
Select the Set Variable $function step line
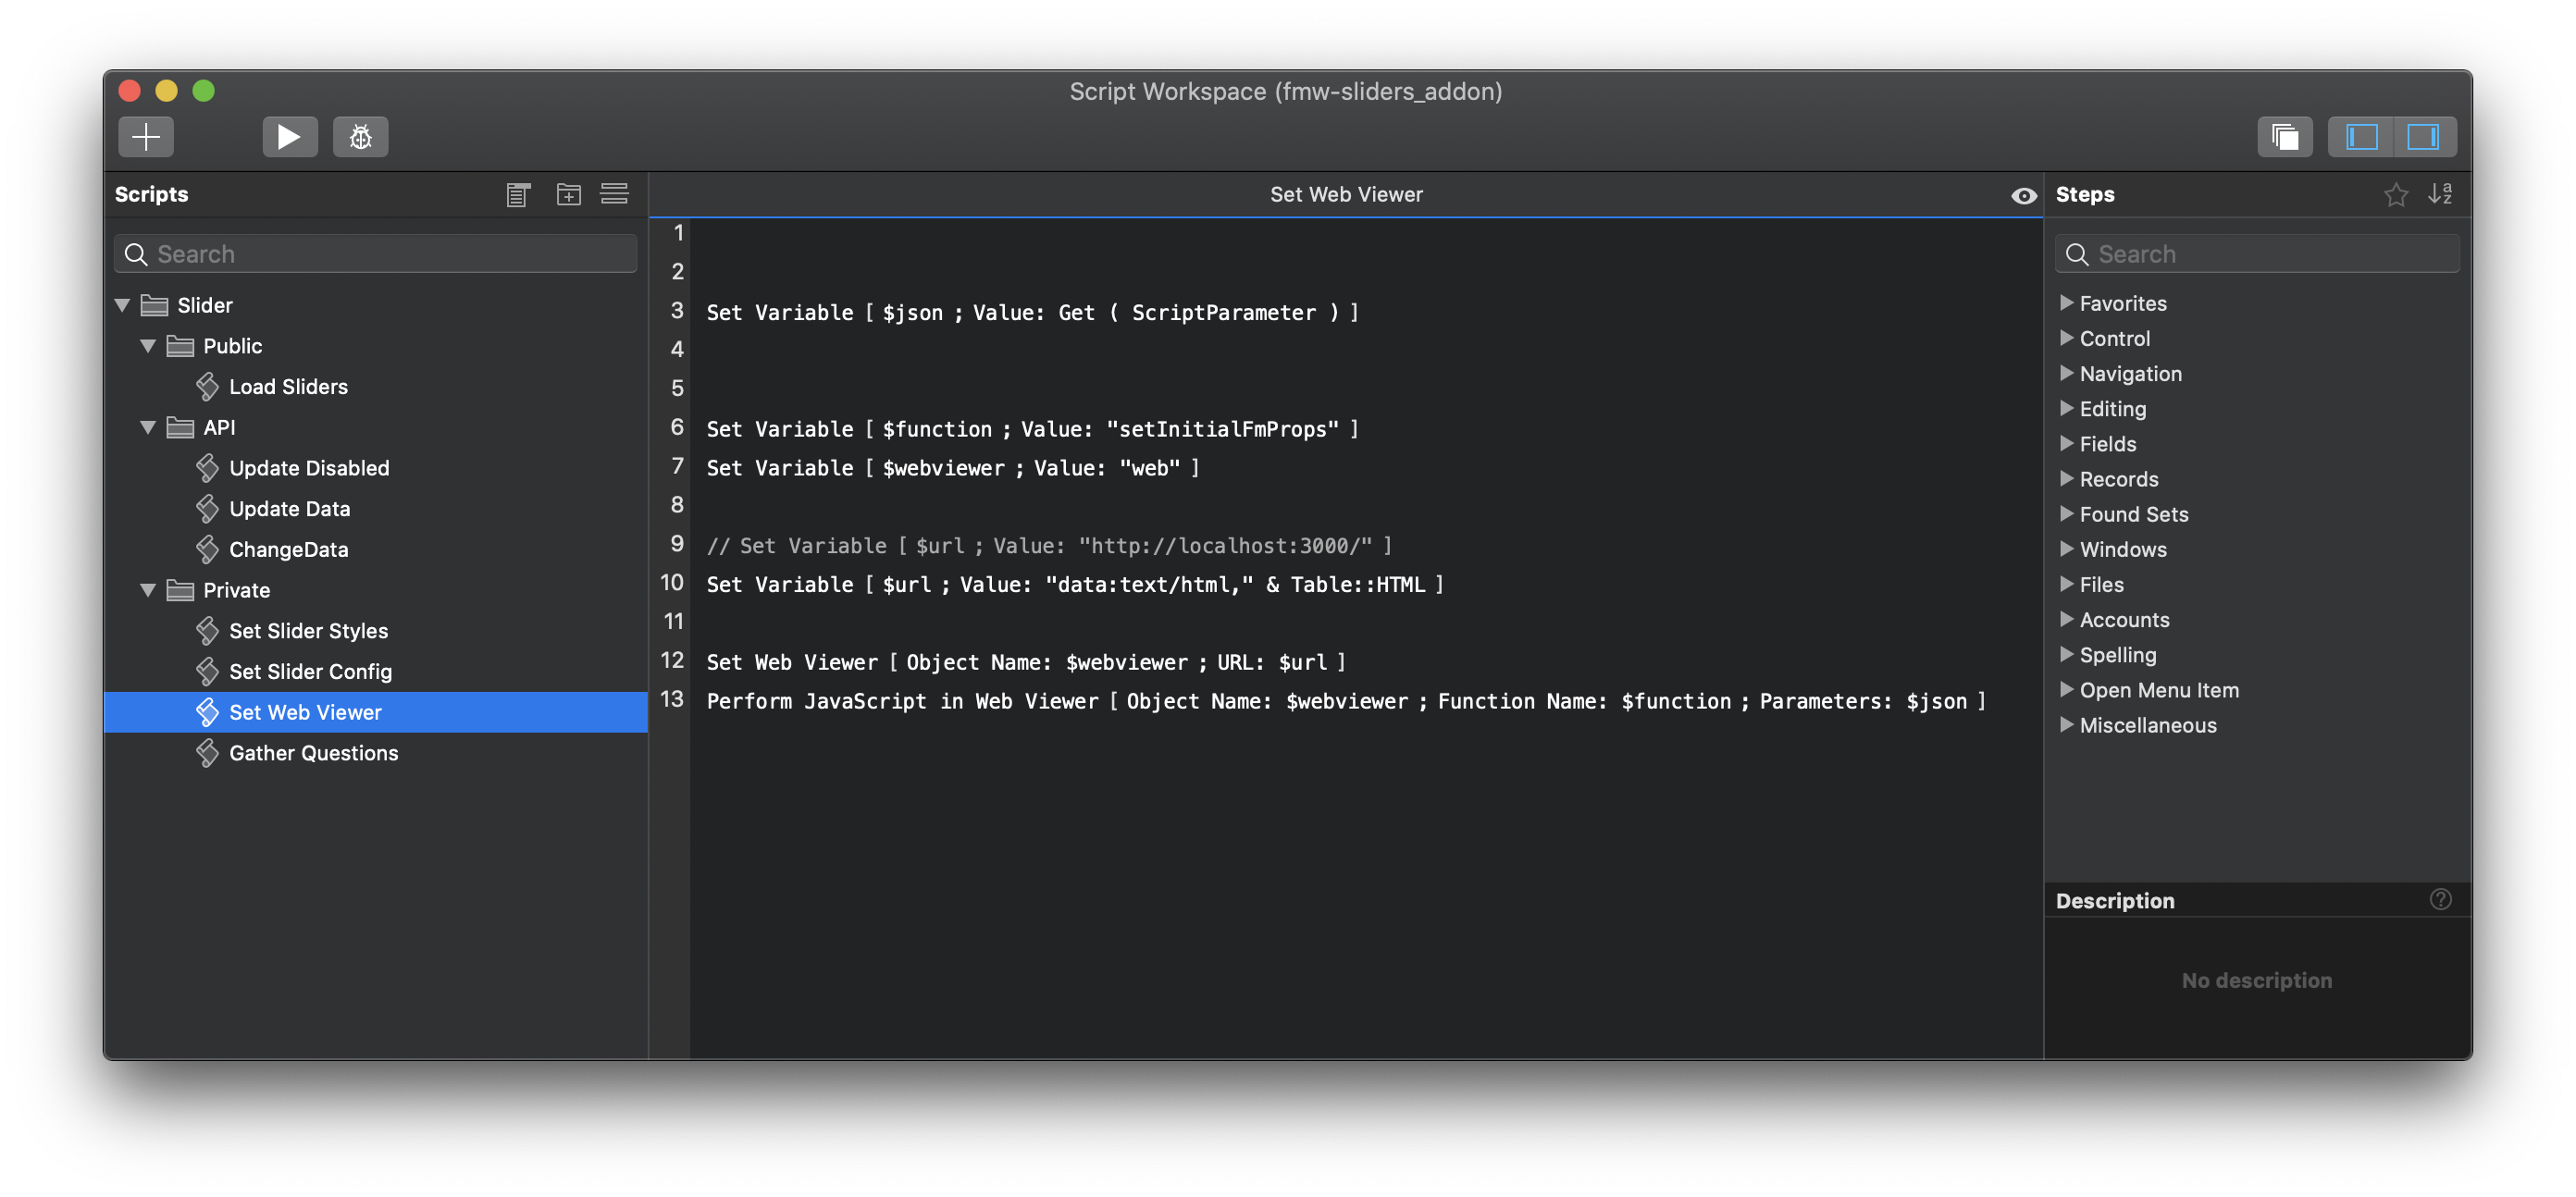pyautogui.click(x=1032, y=429)
